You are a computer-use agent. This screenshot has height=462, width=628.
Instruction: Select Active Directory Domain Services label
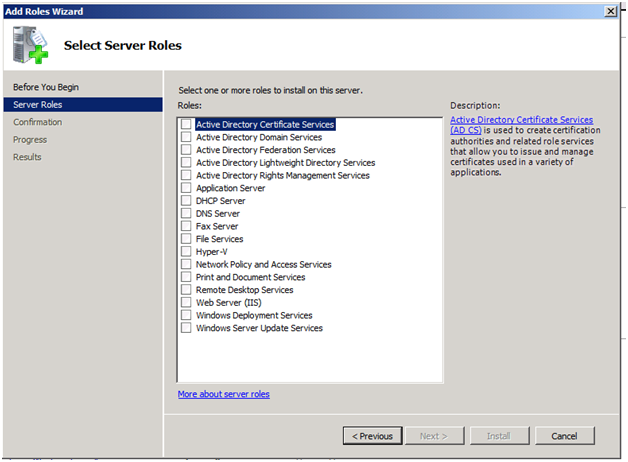pos(259,137)
